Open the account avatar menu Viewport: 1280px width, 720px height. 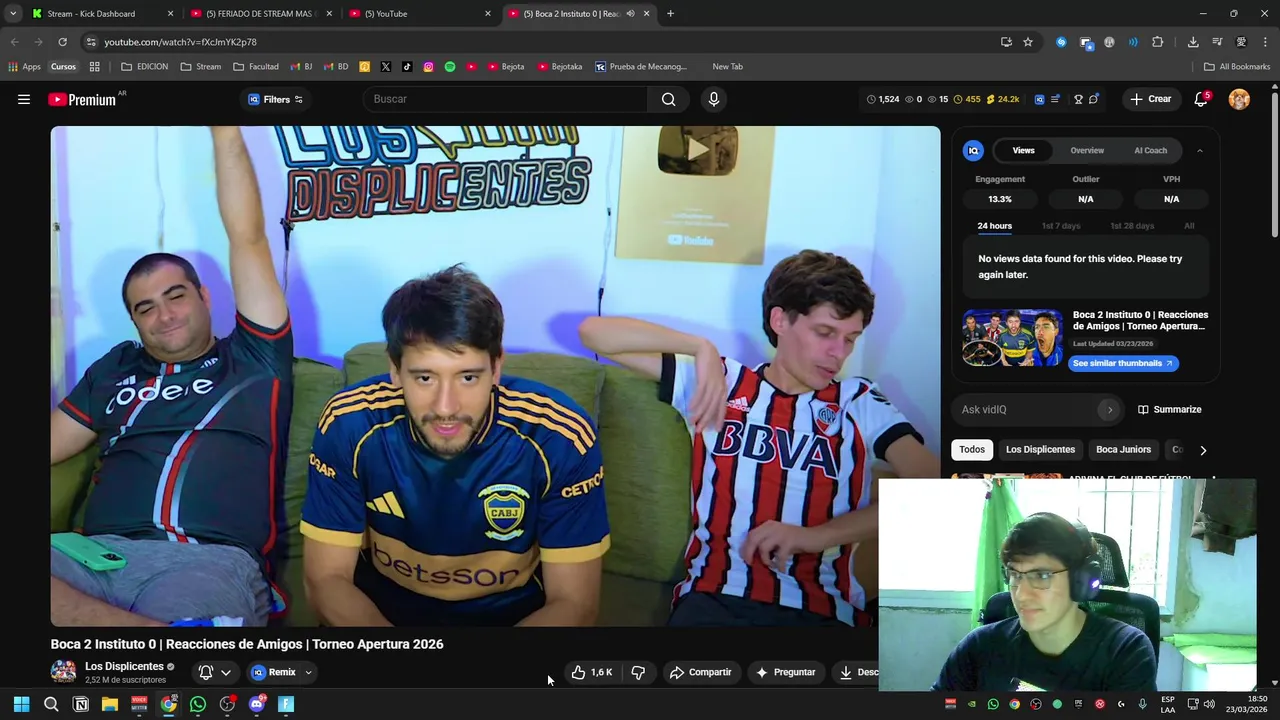pos(1239,99)
